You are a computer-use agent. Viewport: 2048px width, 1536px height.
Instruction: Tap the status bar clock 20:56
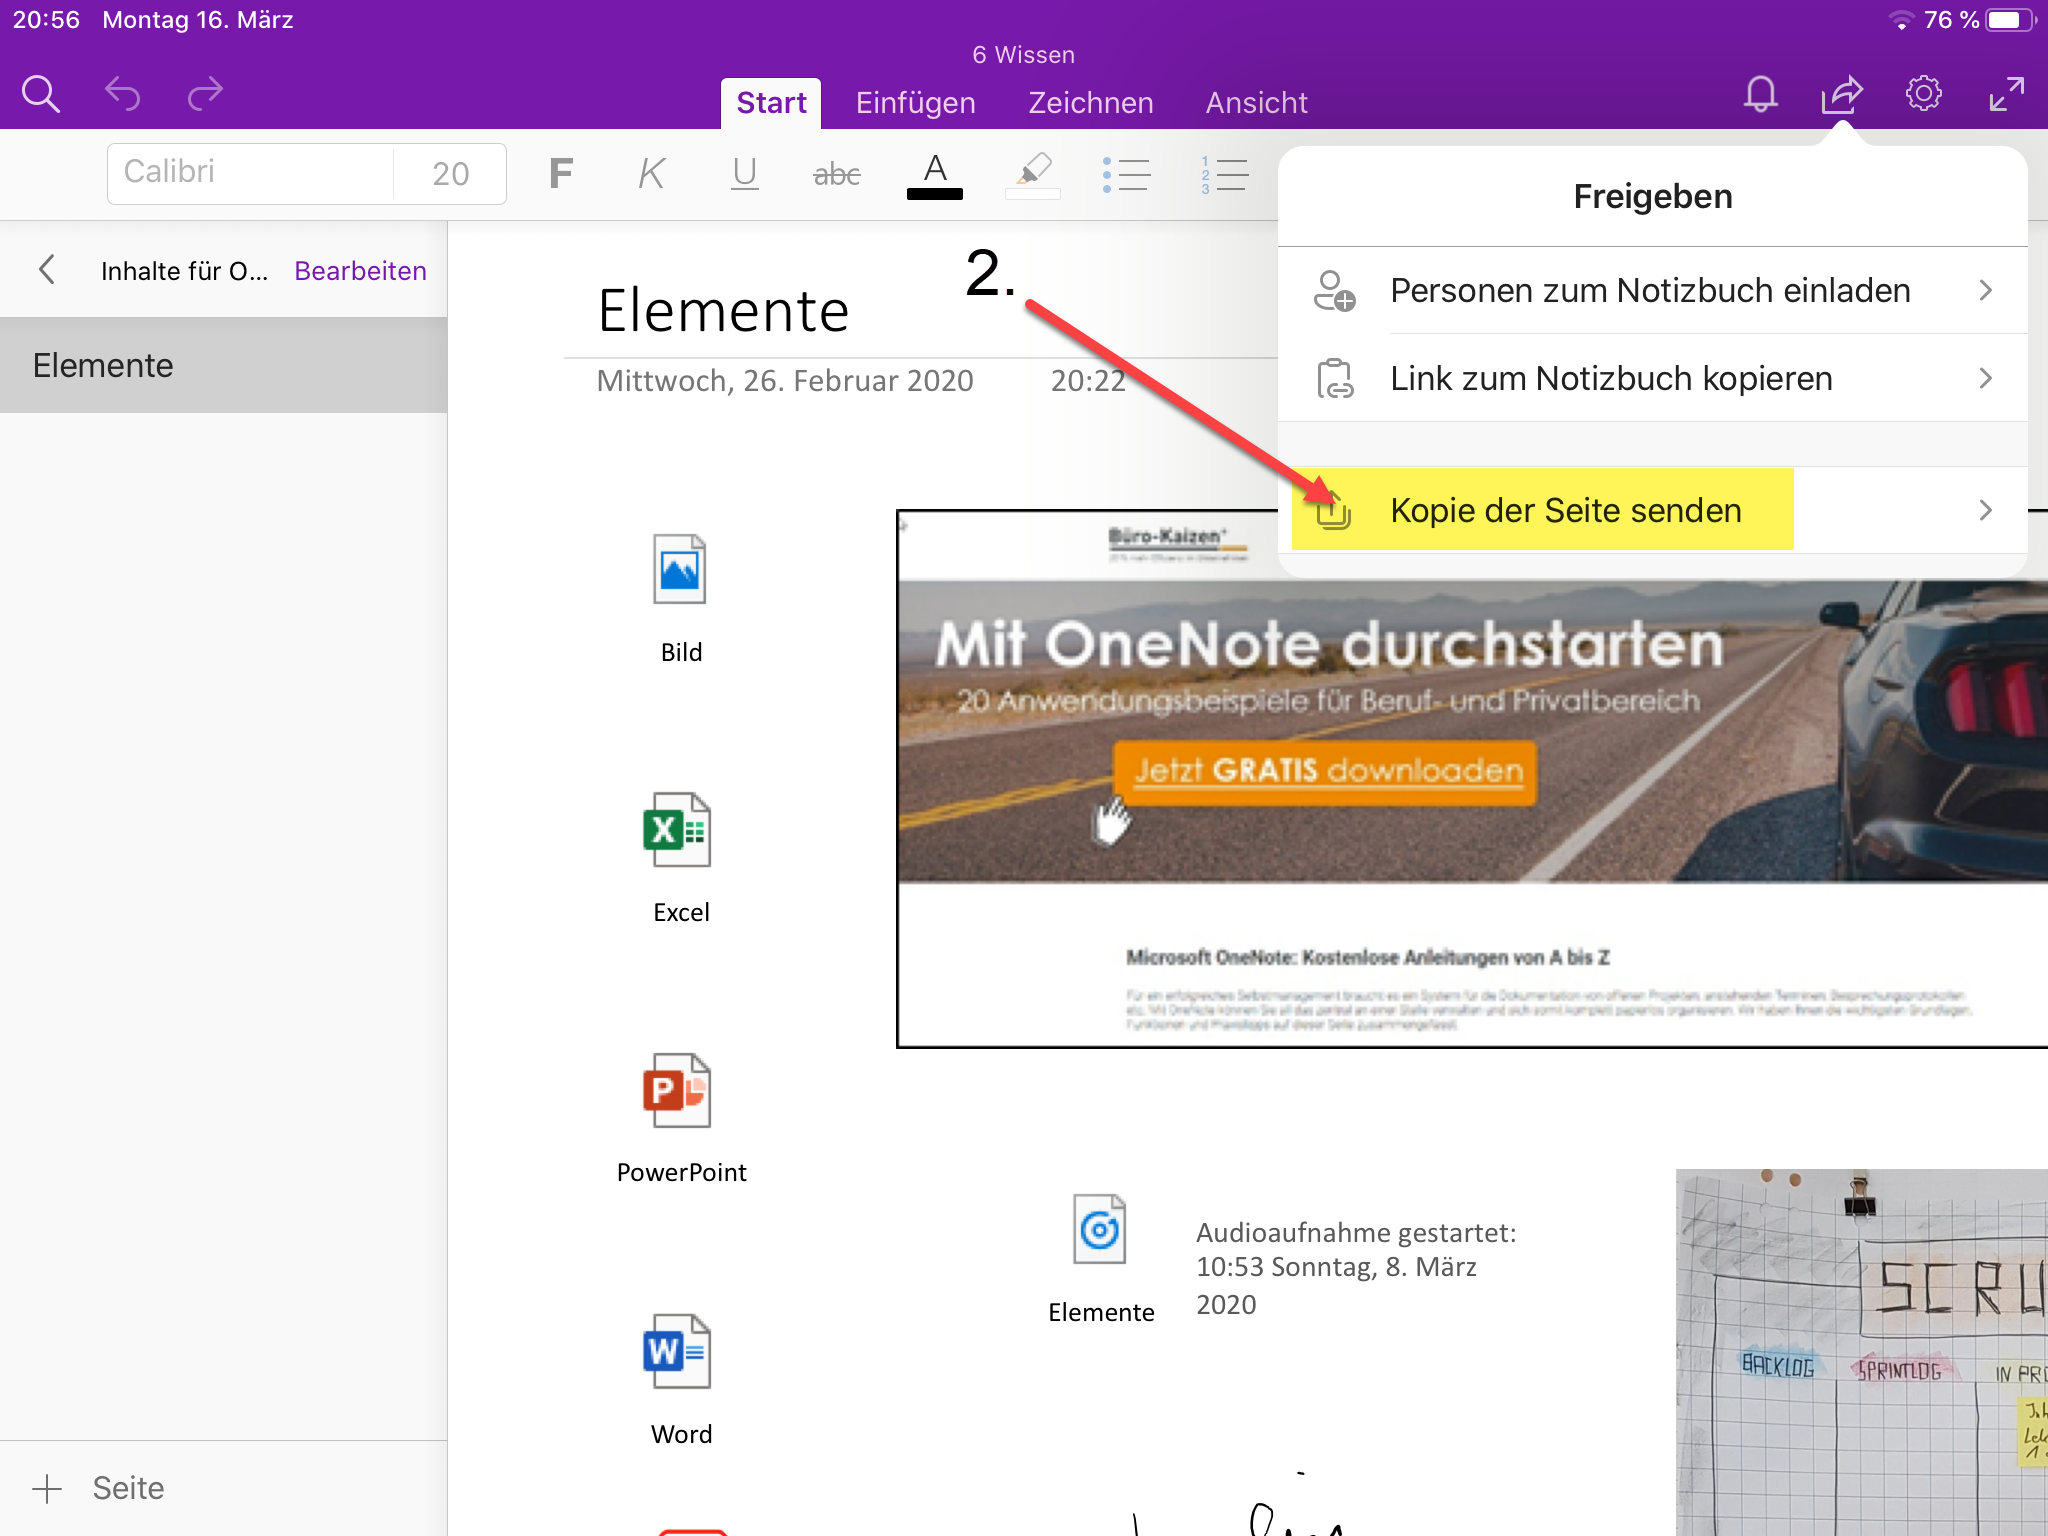tap(46, 20)
